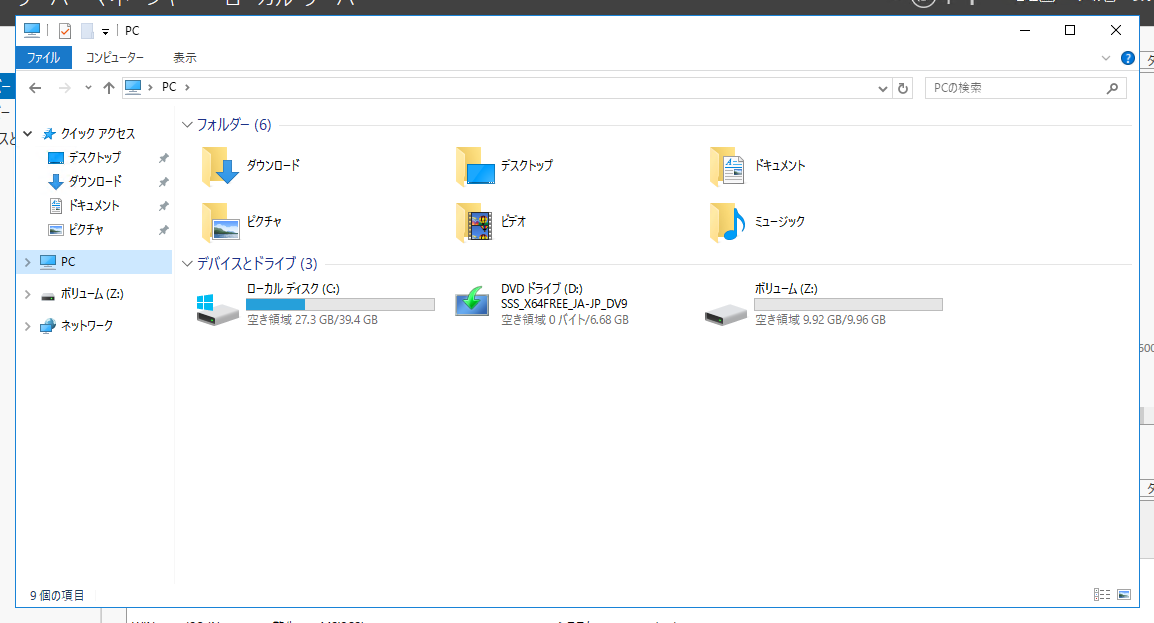This screenshot has height=623, width=1154.
Task: Select the ボリューム (Z:) drive icon in main pane
Action: pyautogui.click(x=726, y=315)
